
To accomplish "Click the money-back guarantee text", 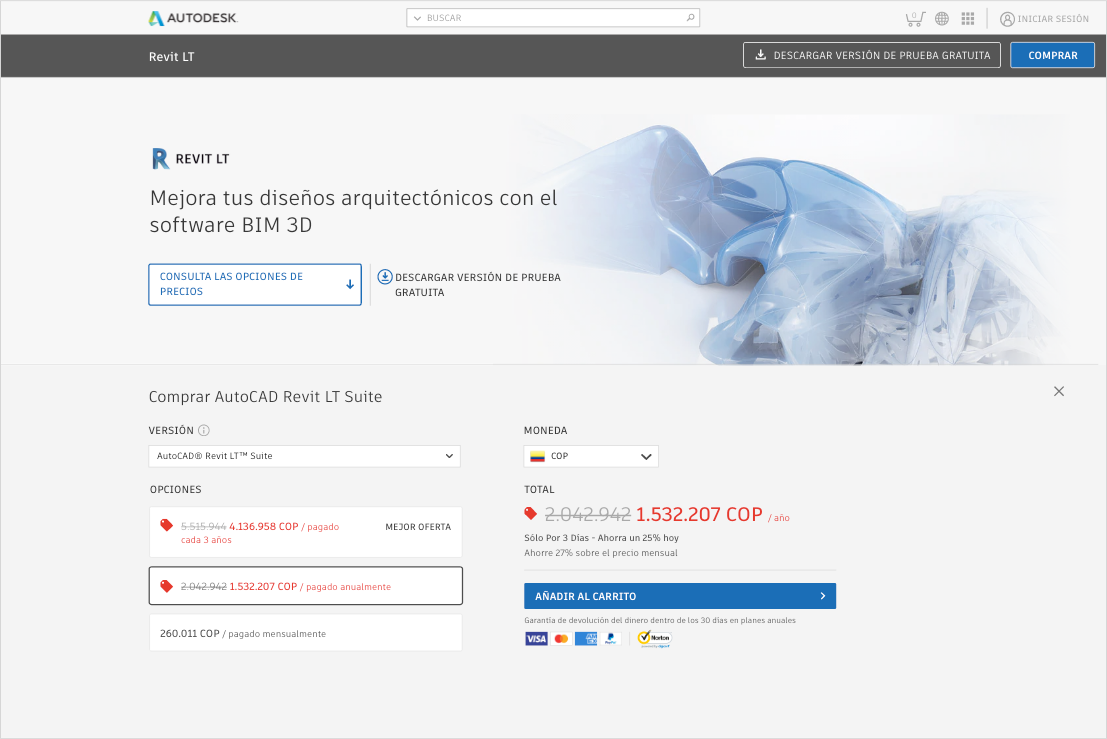I will [659, 620].
